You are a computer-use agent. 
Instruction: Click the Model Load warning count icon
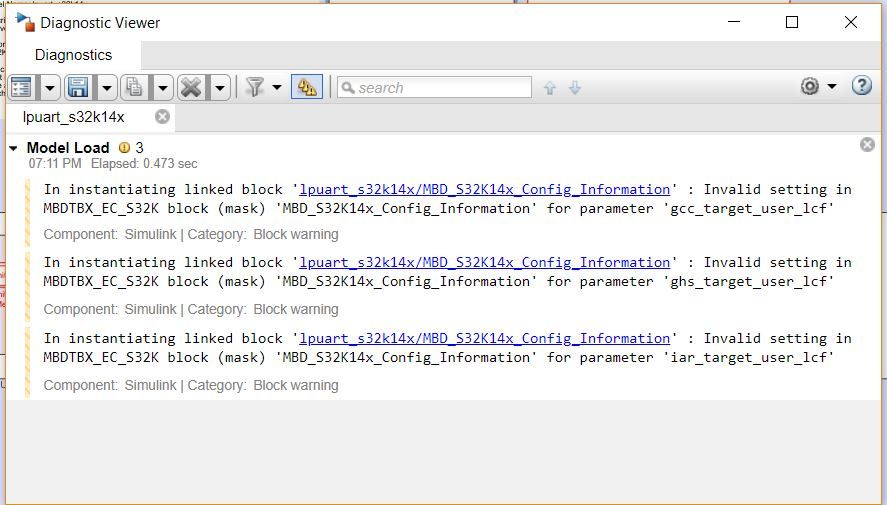tap(124, 148)
